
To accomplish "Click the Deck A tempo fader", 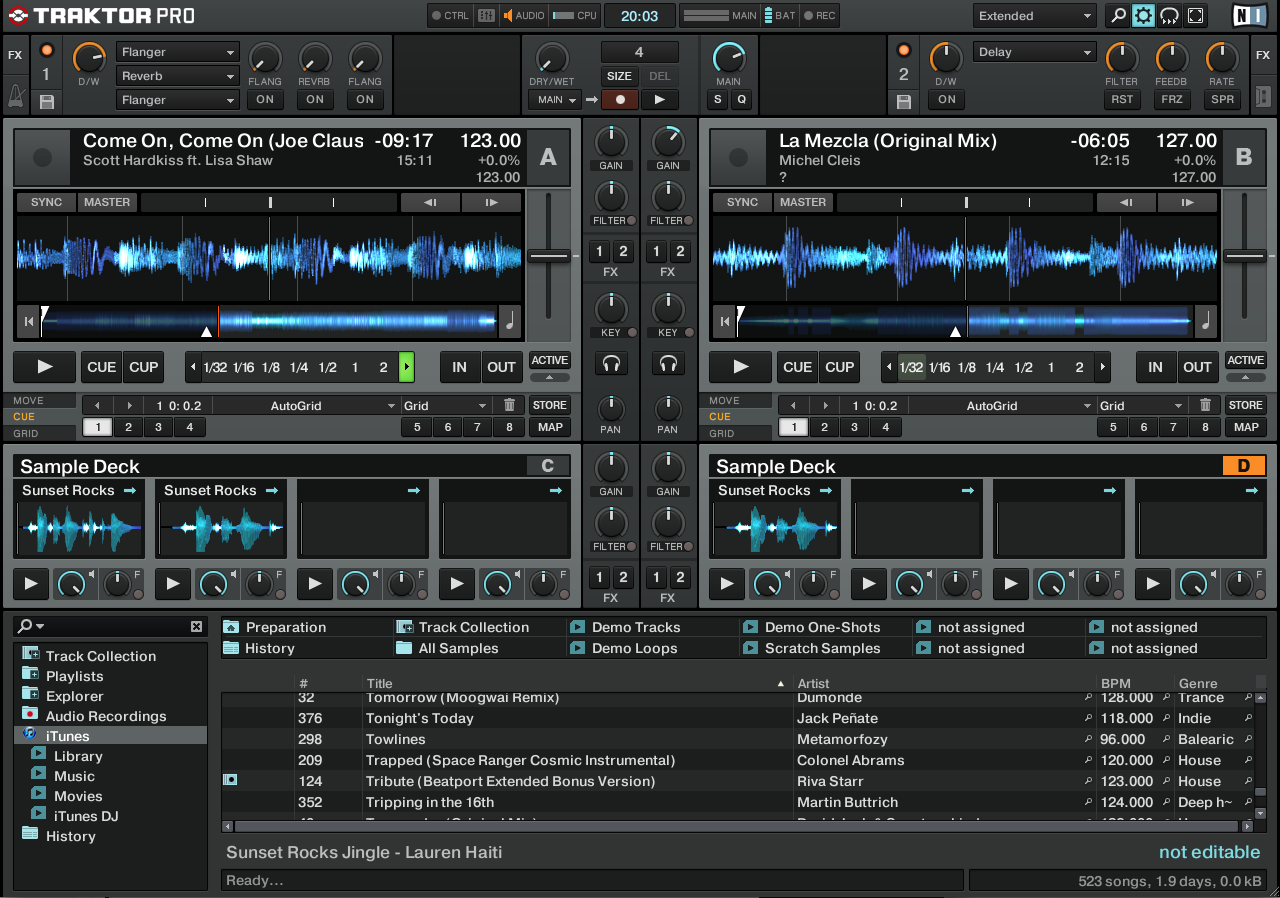I will [549, 257].
